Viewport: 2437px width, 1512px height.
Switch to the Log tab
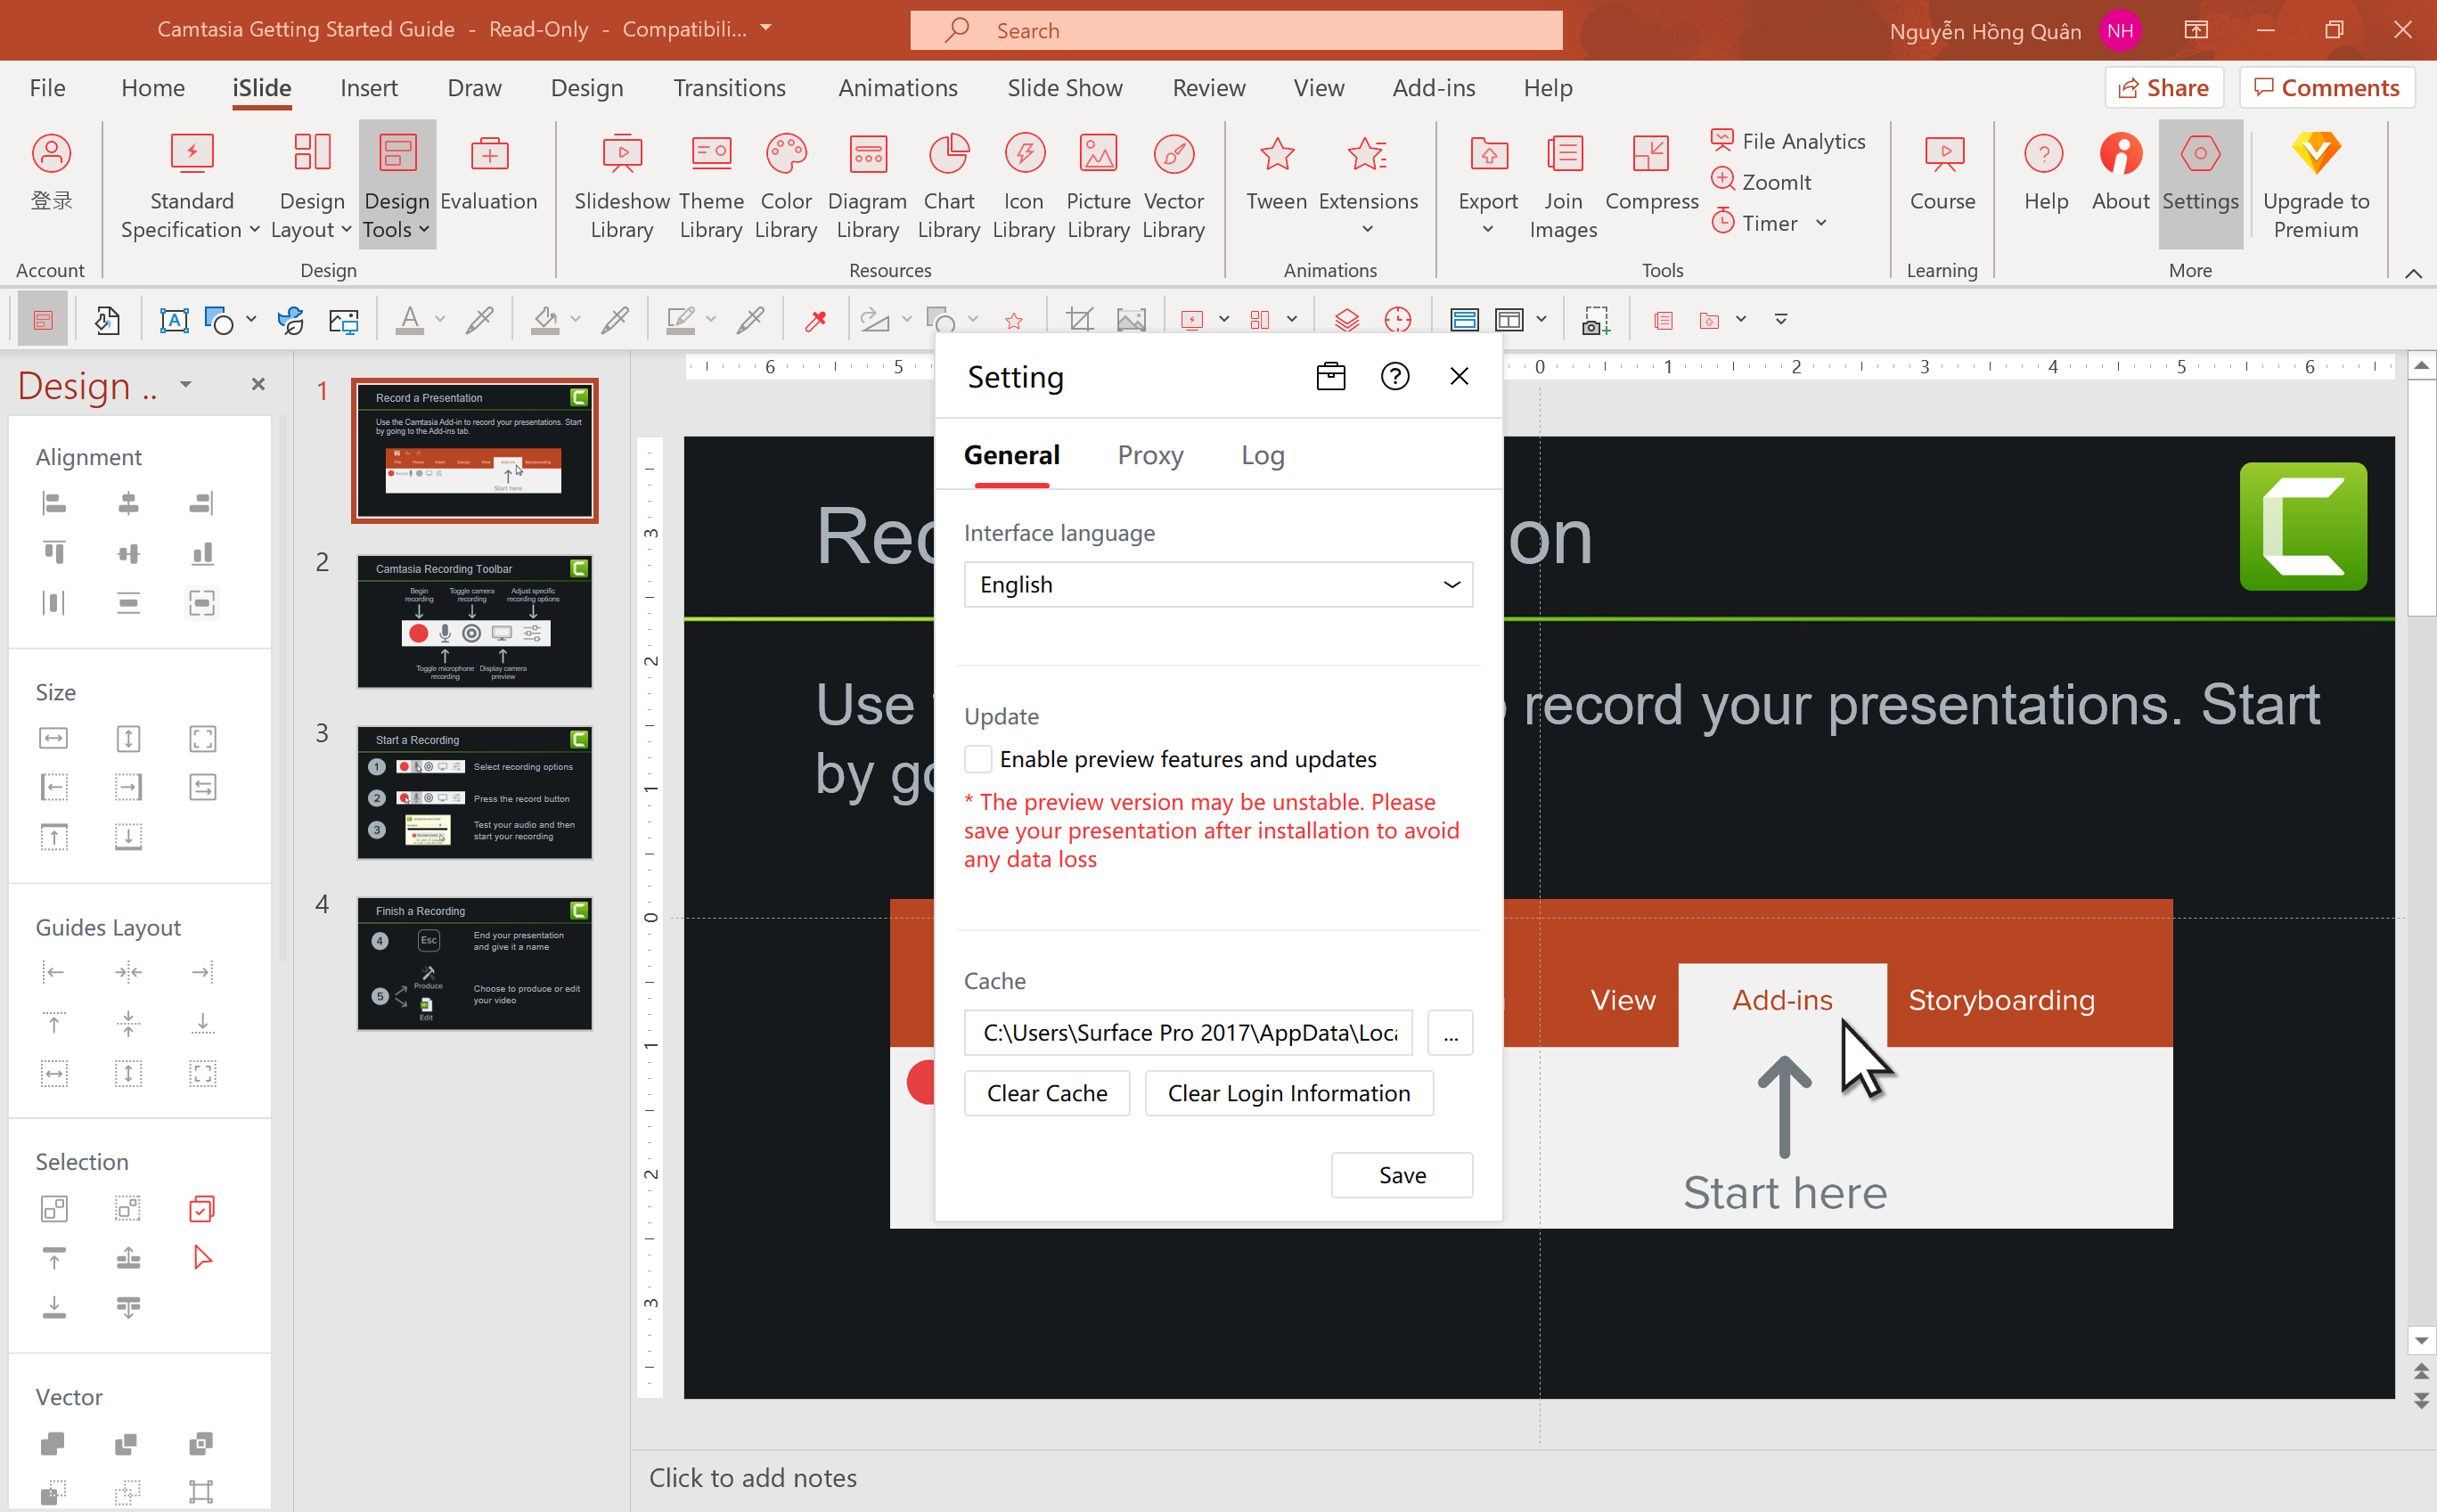pos(1262,456)
